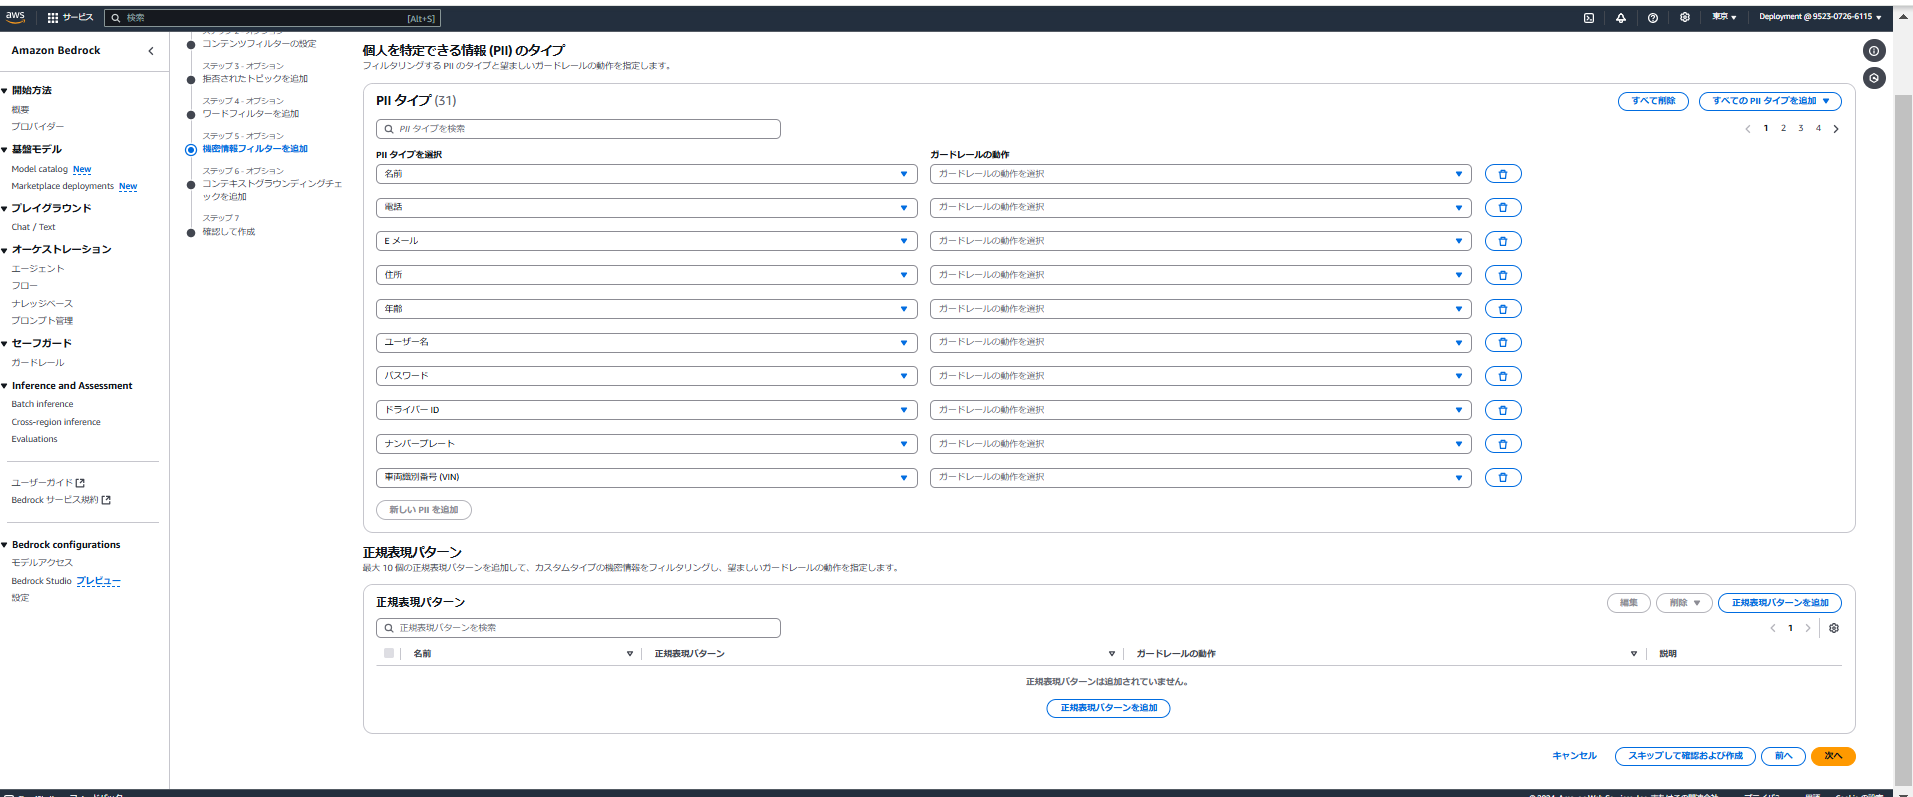Sort regex table by 名前 column
Image resolution: width=1913 pixels, height=797 pixels.
click(630, 654)
